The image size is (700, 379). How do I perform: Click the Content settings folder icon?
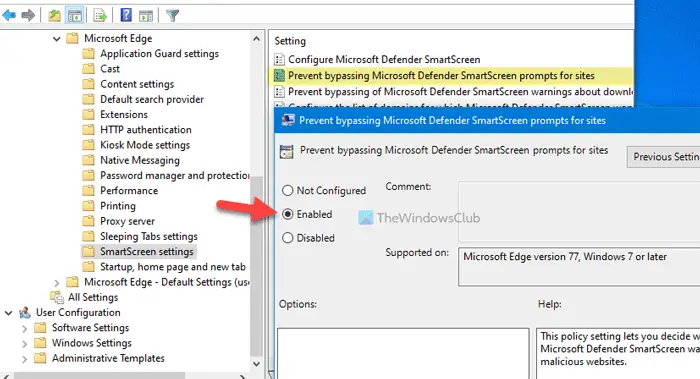coord(88,84)
